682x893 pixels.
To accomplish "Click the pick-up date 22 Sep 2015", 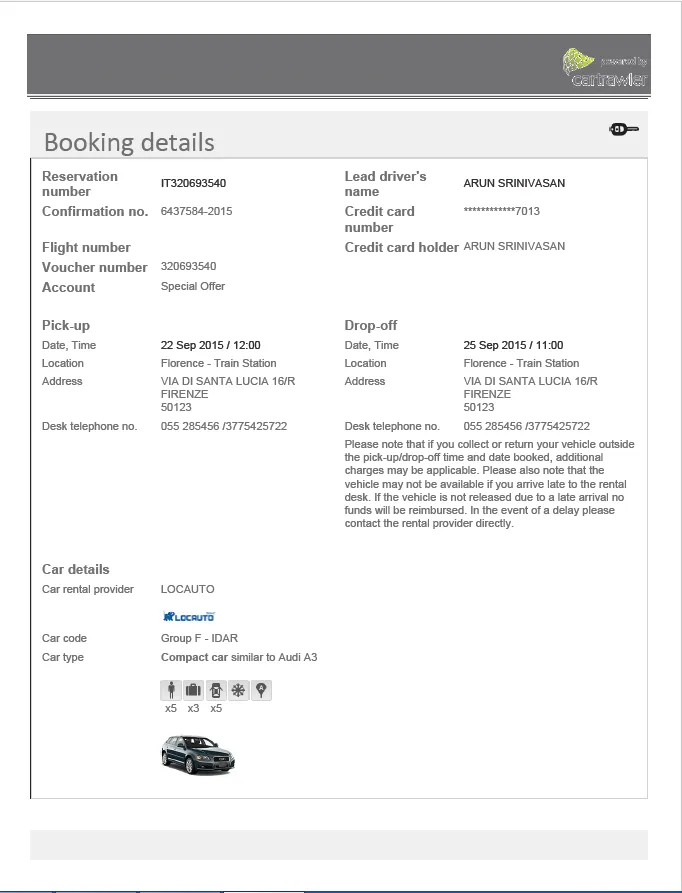I will (x=192, y=345).
